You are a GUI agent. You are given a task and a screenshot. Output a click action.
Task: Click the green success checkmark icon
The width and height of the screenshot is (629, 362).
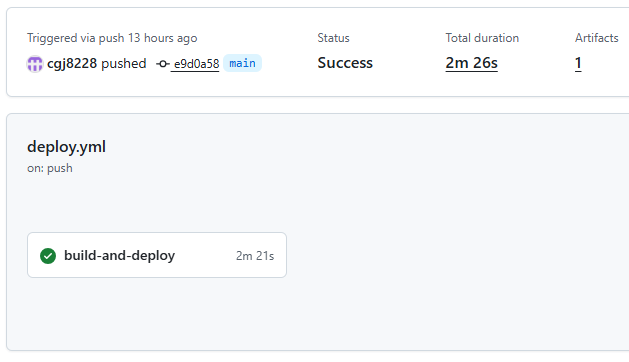[x=48, y=256]
